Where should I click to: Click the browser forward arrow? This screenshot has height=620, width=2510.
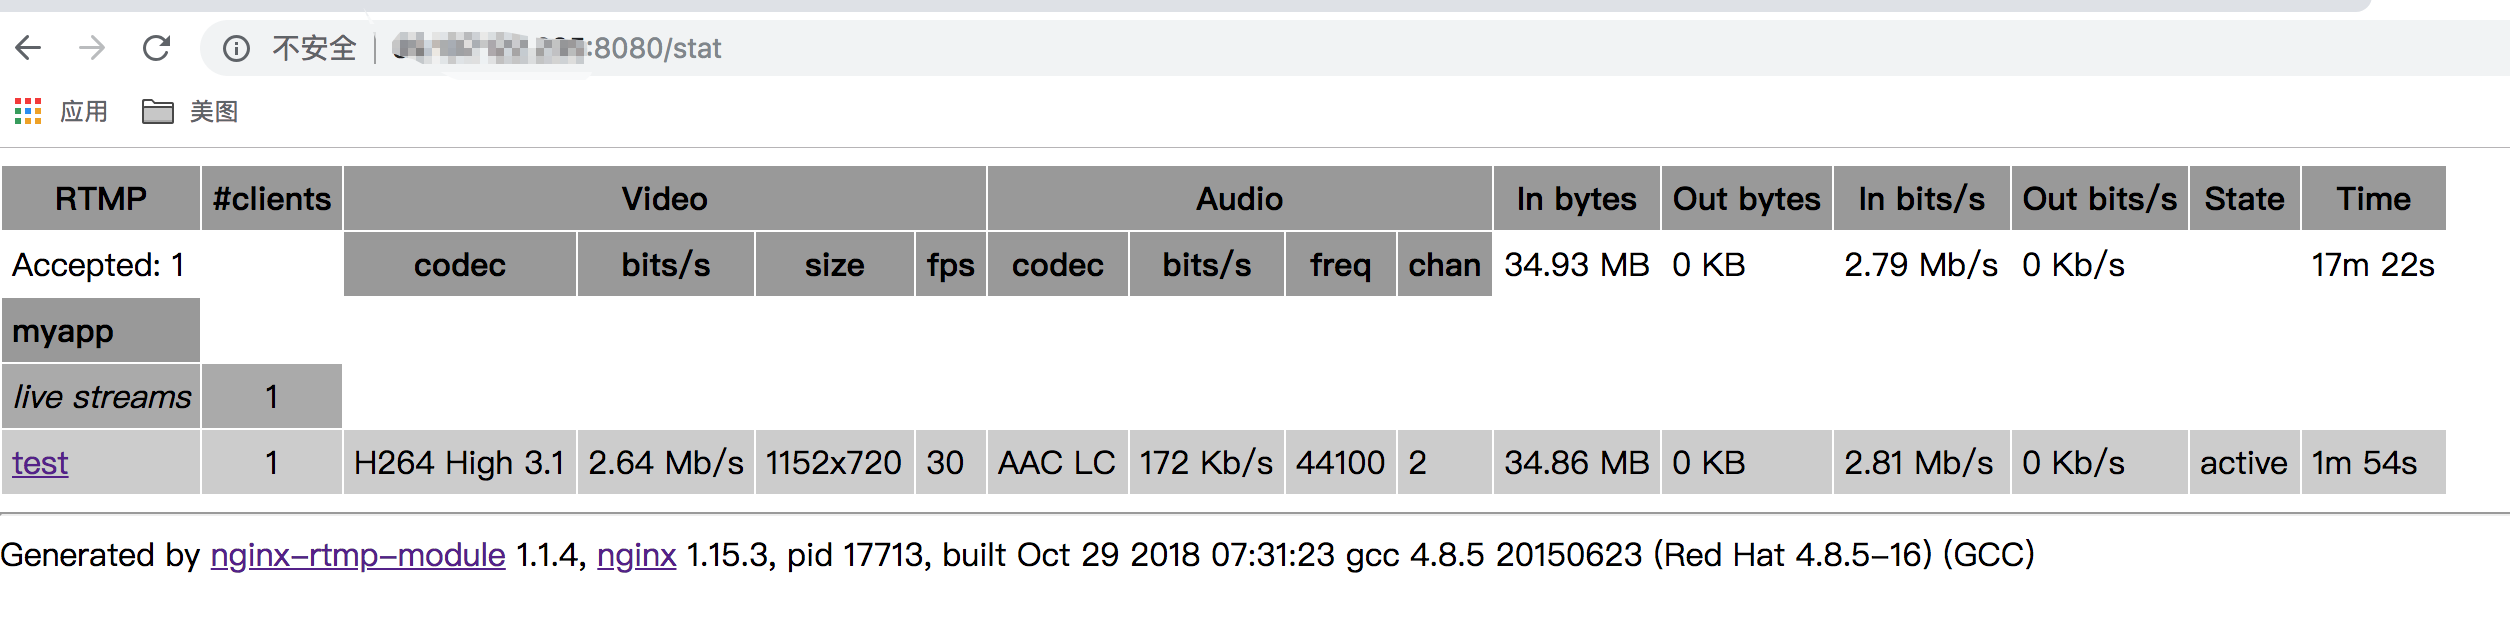92,48
